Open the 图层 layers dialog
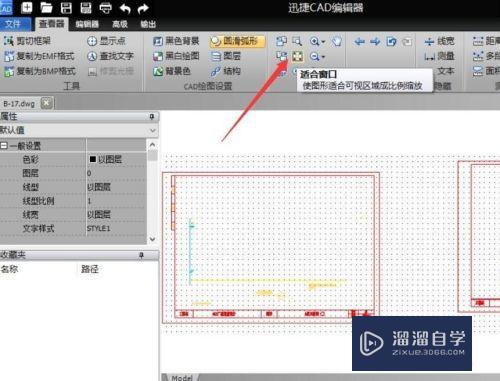This screenshot has height=381, width=500. click(x=226, y=56)
